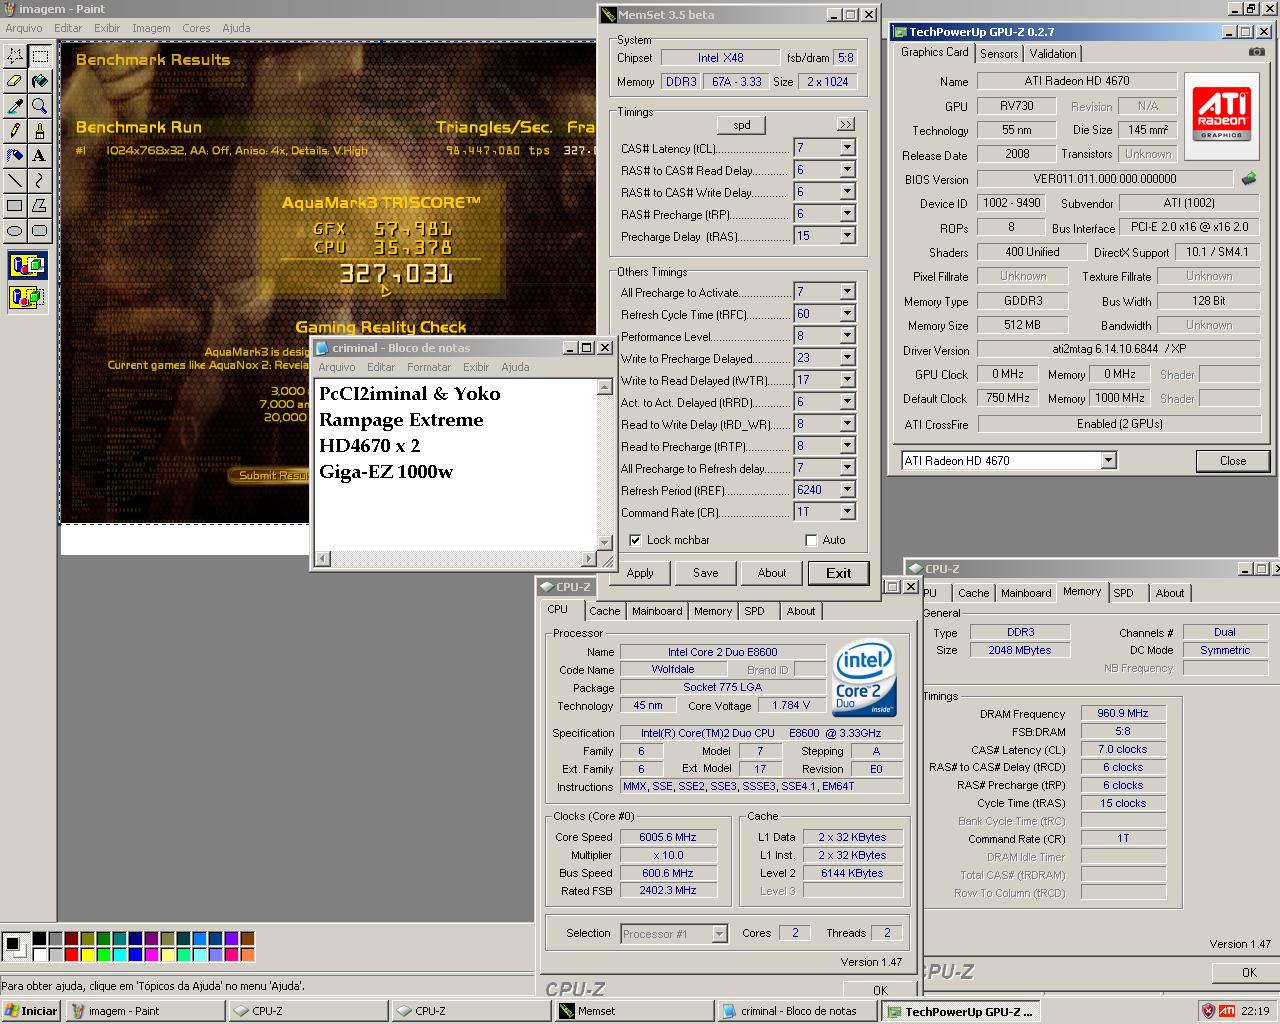Switch to the Validation tab in GPU-Z

(x=1053, y=54)
